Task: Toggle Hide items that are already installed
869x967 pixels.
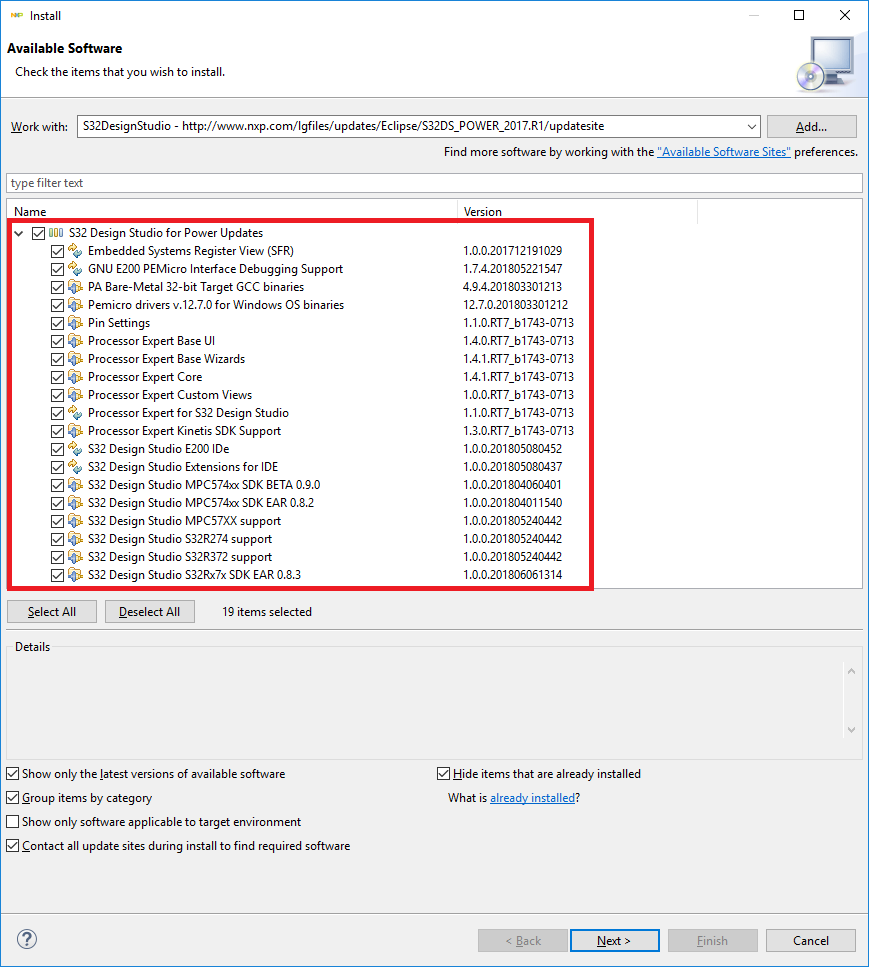Action: 443,773
